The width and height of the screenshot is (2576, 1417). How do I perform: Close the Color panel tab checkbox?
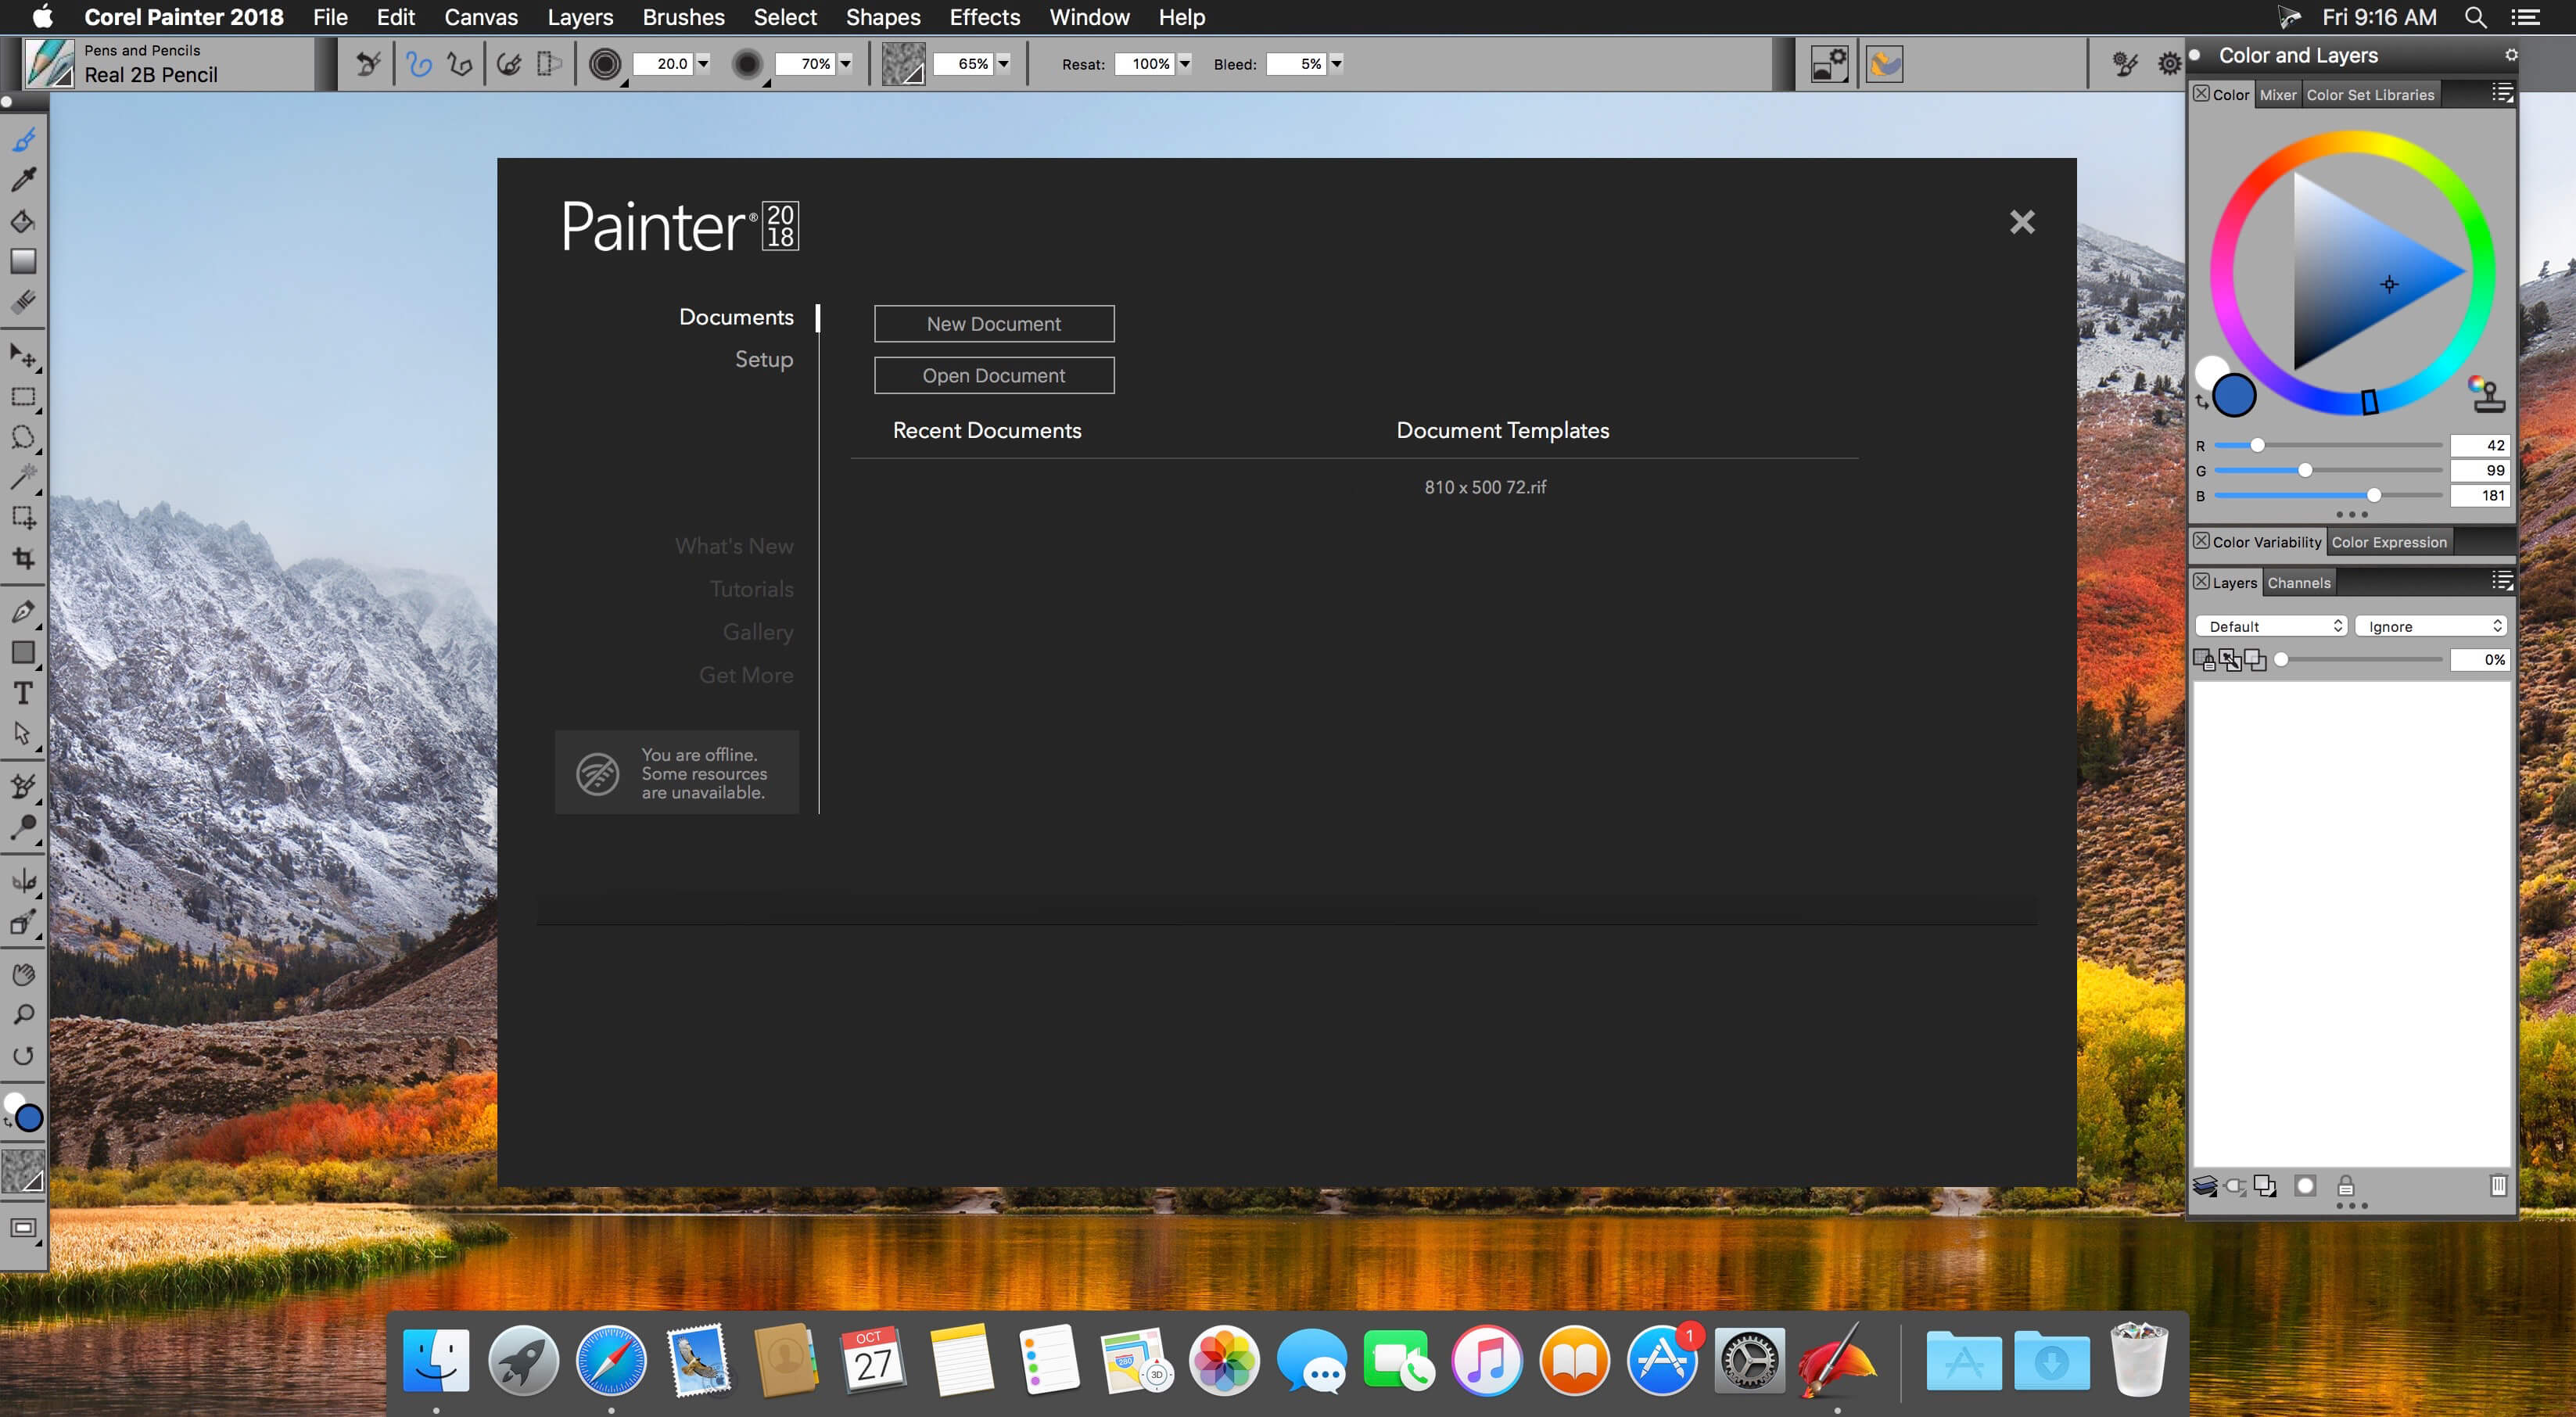point(2201,94)
